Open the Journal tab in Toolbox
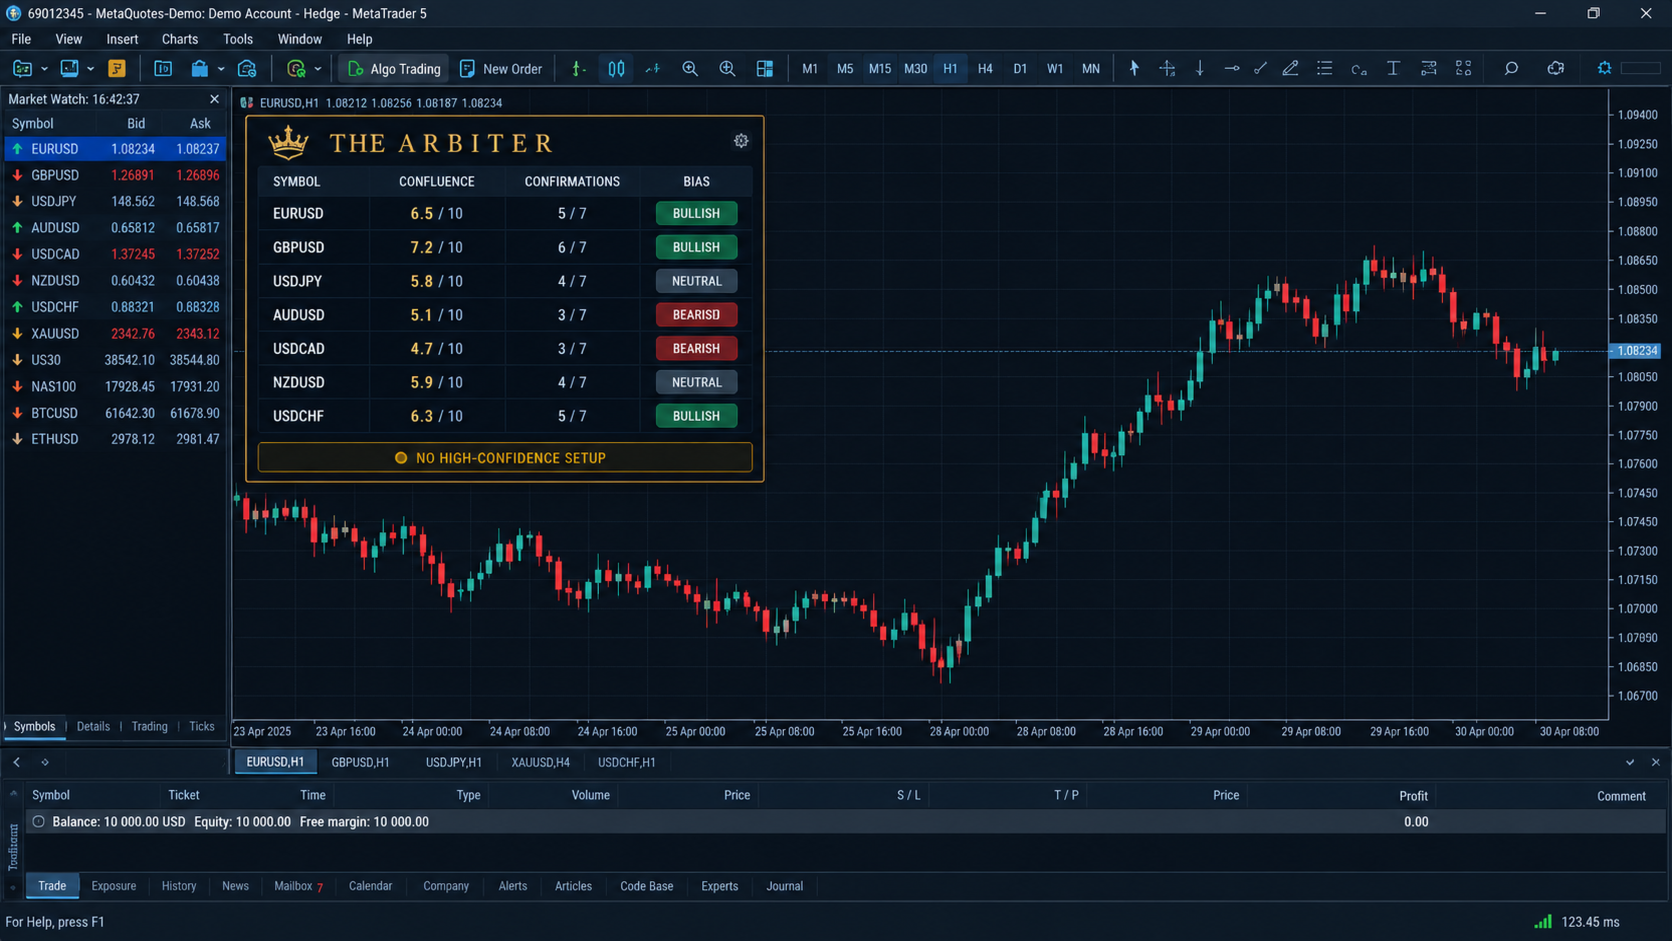 coord(784,886)
